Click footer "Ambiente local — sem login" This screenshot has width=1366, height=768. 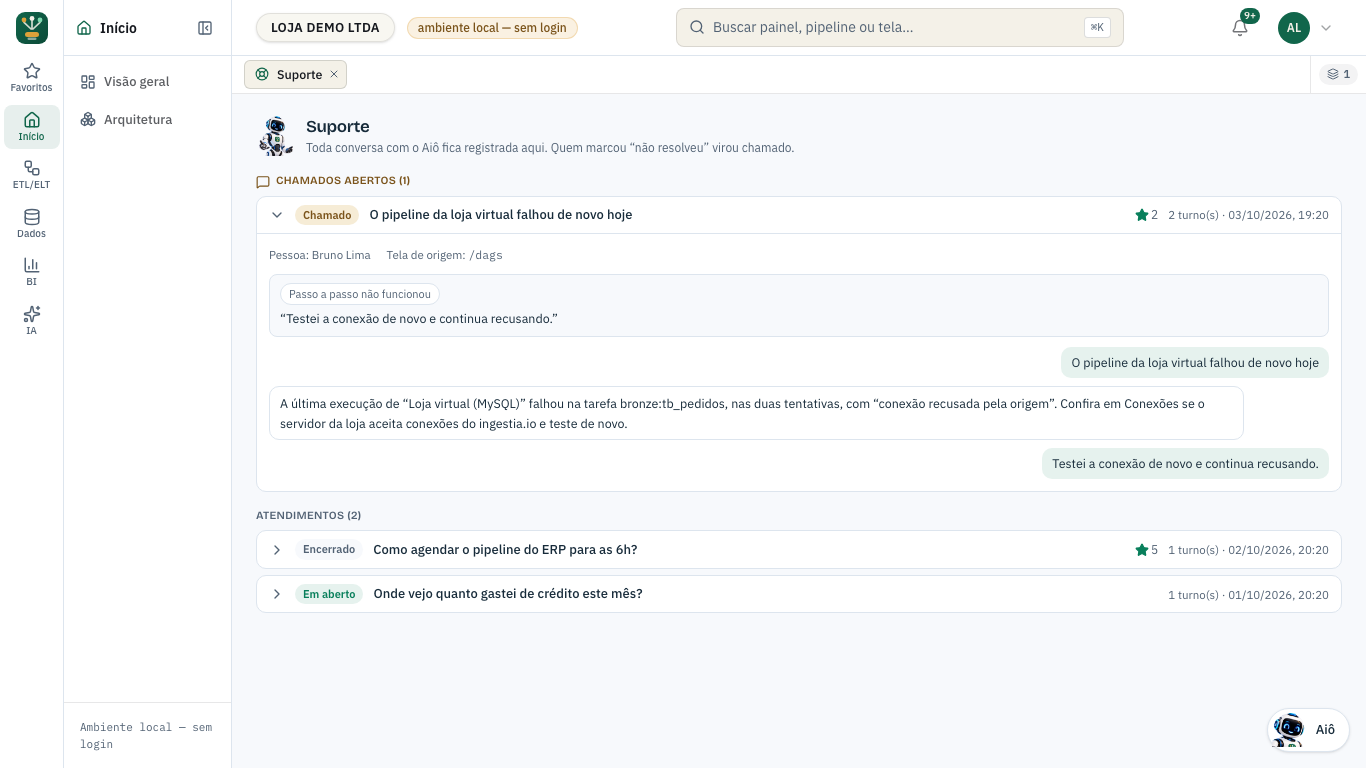(x=146, y=736)
